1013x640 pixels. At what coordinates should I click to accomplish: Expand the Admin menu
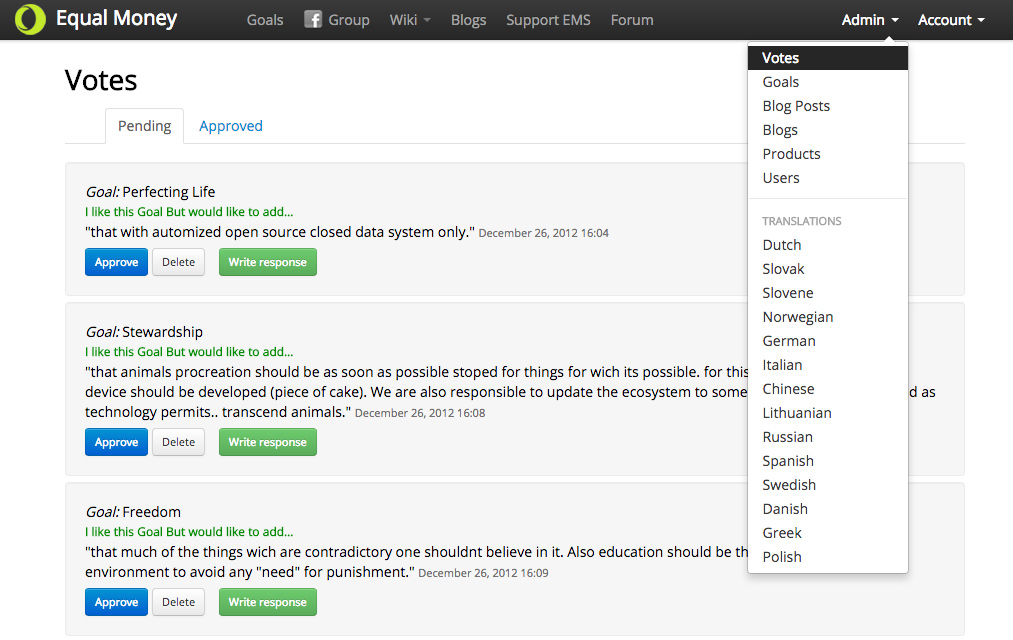(868, 19)
